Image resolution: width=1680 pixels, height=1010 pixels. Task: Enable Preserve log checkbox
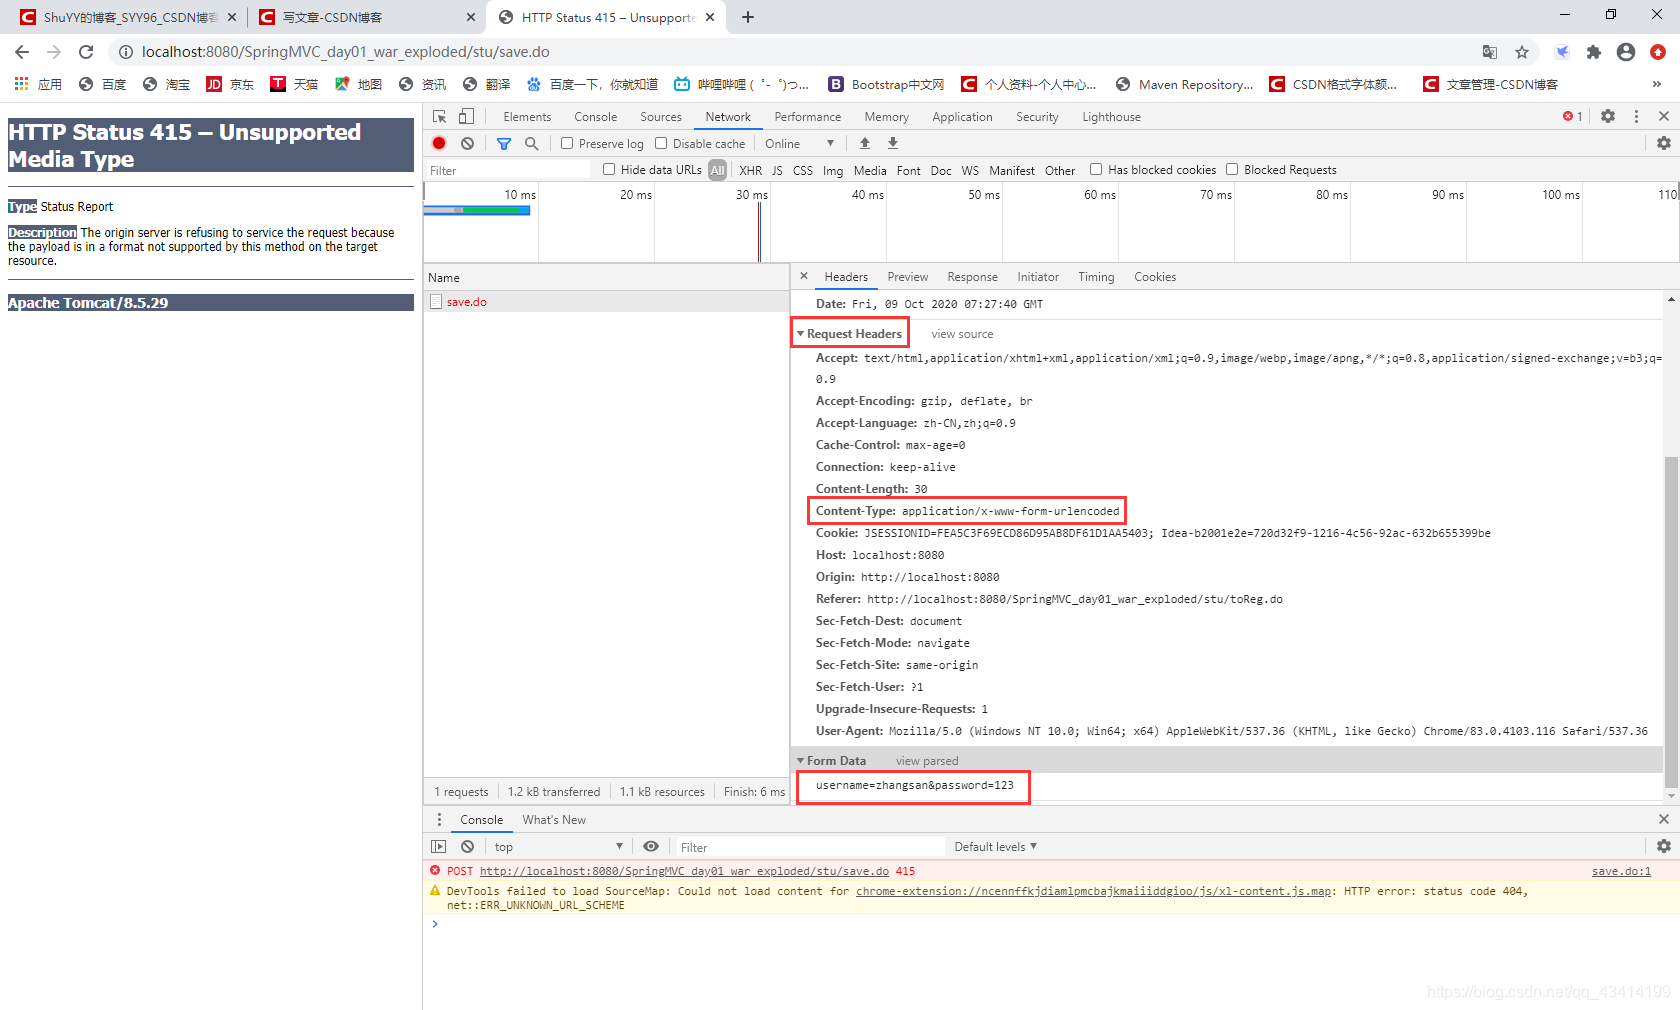pos(567,144)
